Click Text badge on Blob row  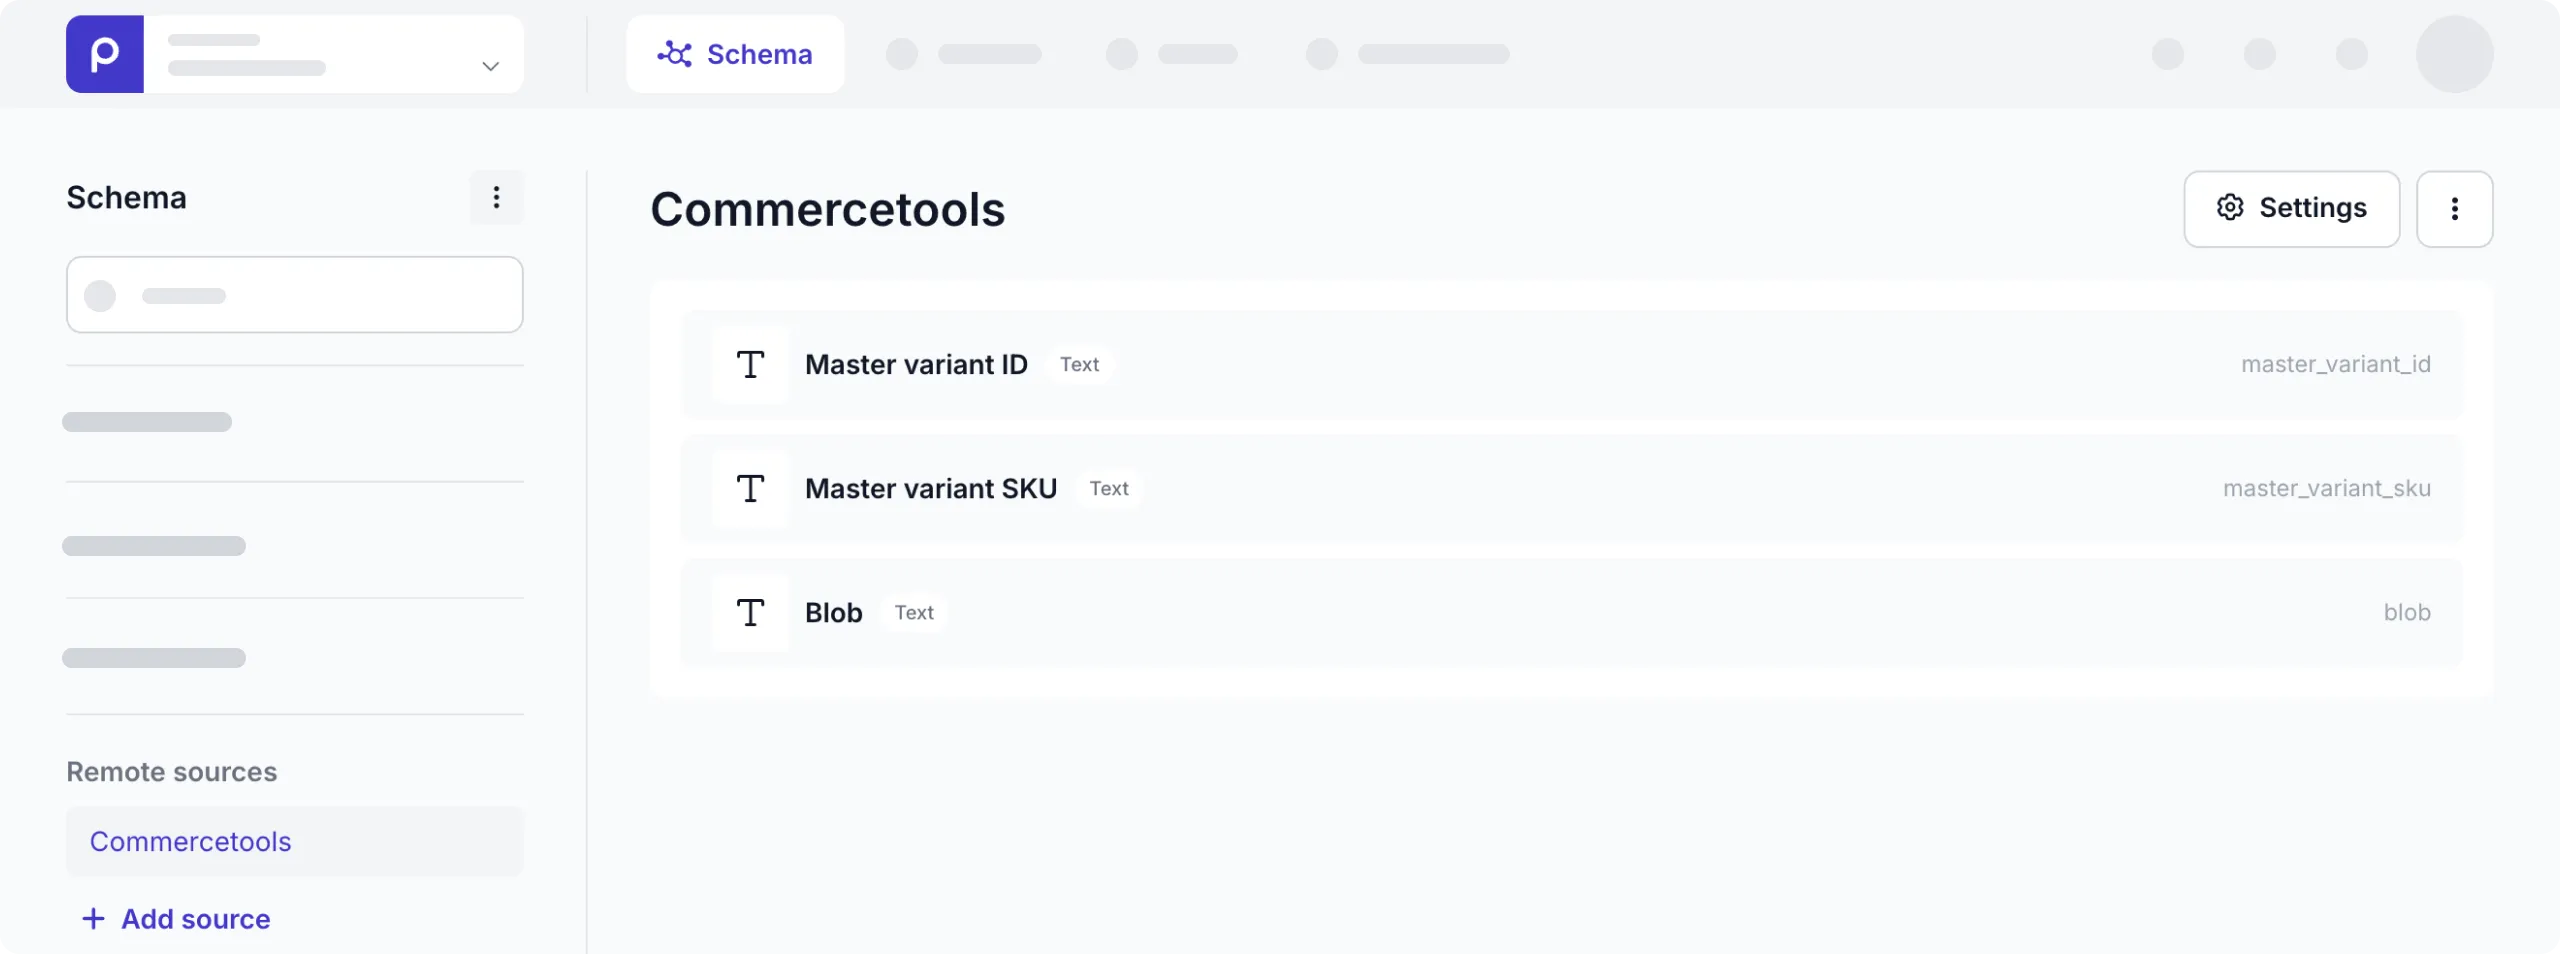pyautogui.click(x=914, y=612)
